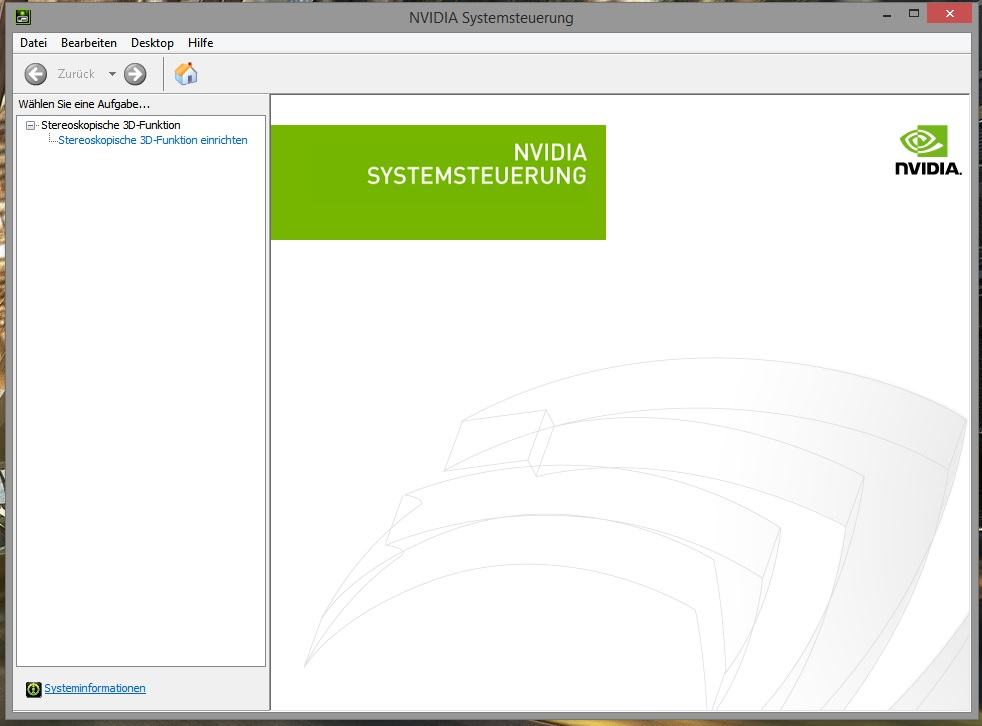982x726 pixels.
Task: Click the back arrow navigation icon
Action: (36, 74)
